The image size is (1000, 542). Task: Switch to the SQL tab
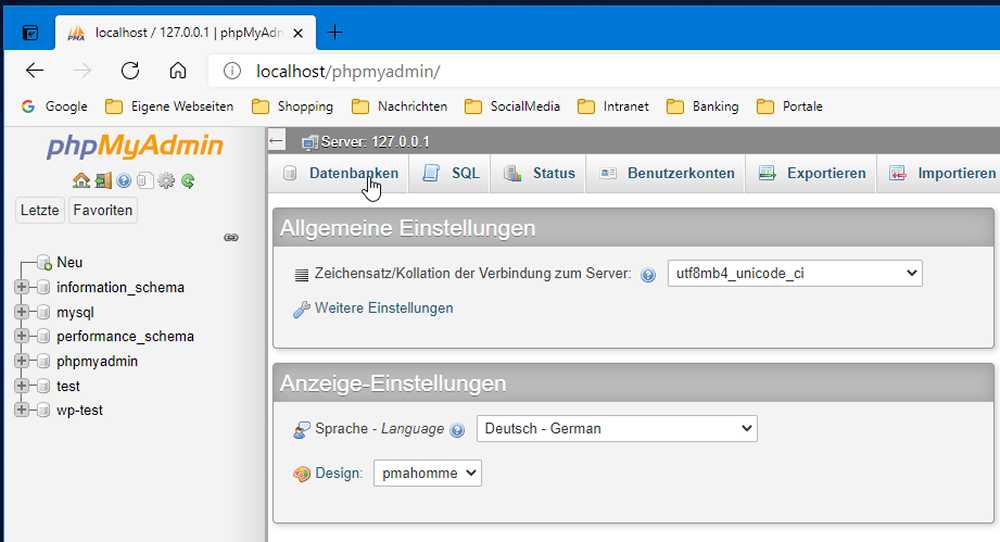tap(450, 173)
